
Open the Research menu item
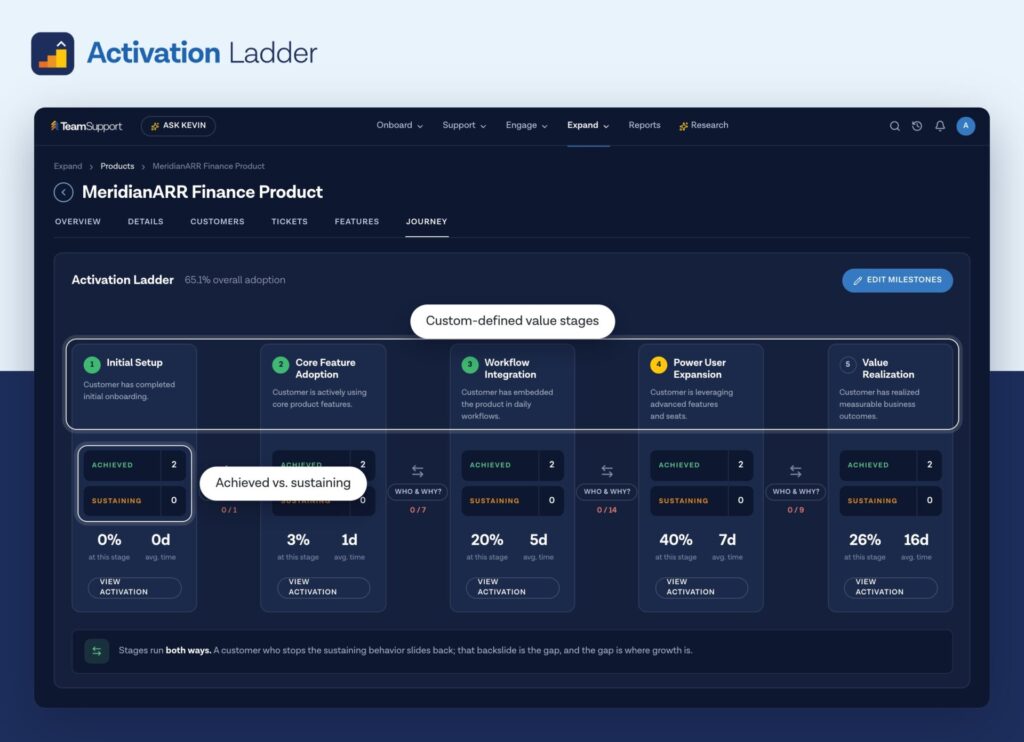pos(703,125)
